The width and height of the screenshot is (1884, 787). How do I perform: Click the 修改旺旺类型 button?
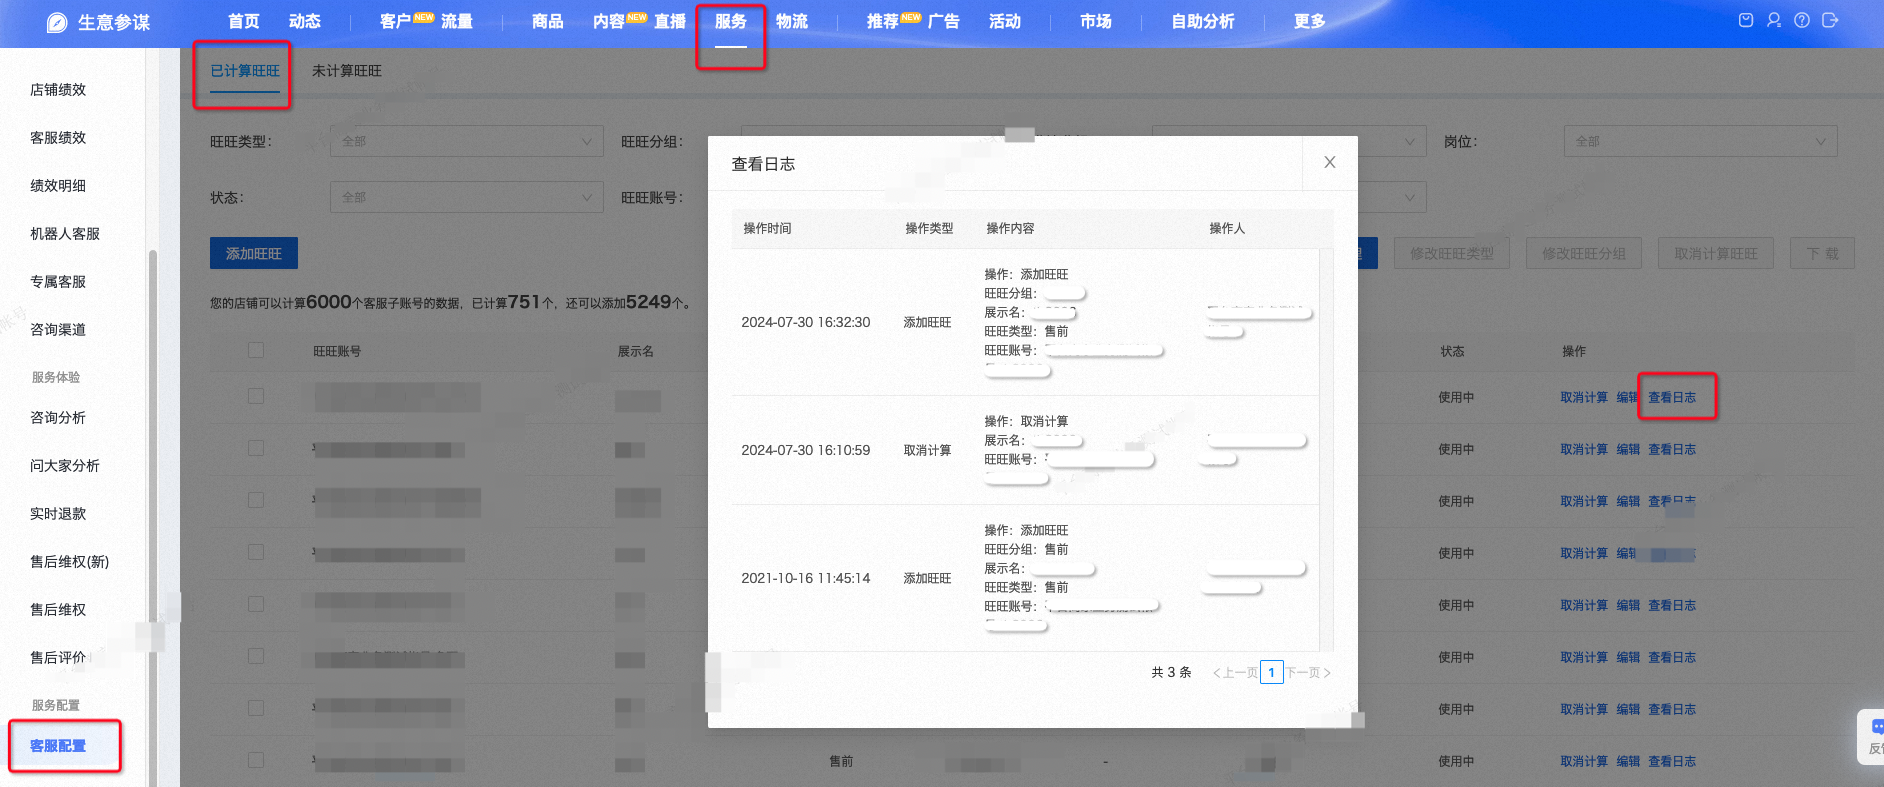tap(1452, 253)
